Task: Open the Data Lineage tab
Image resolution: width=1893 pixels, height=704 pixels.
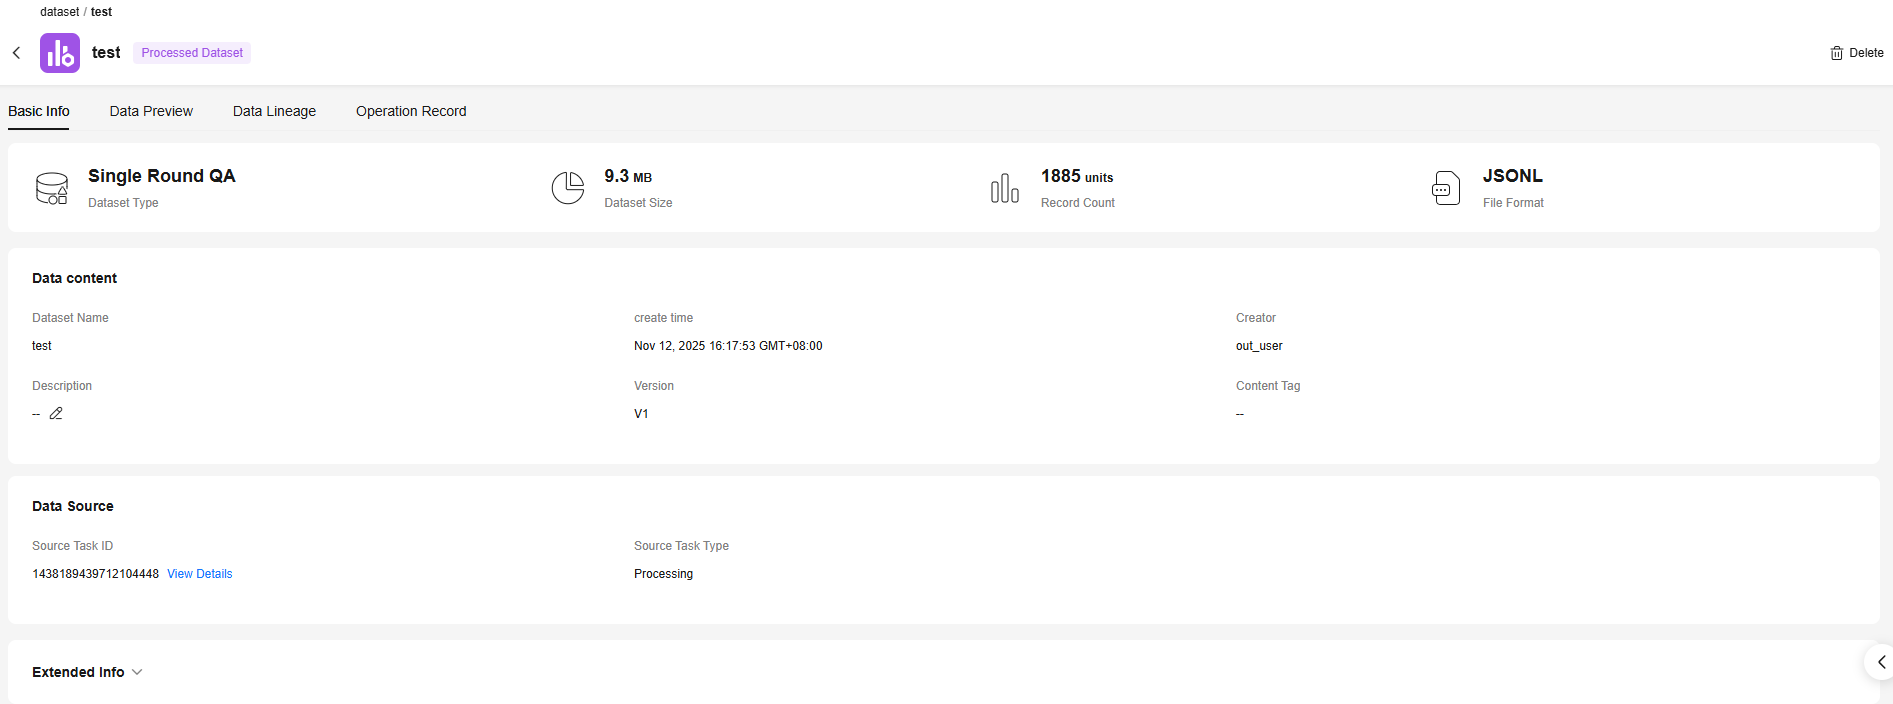Action: (x=274, y=111)
